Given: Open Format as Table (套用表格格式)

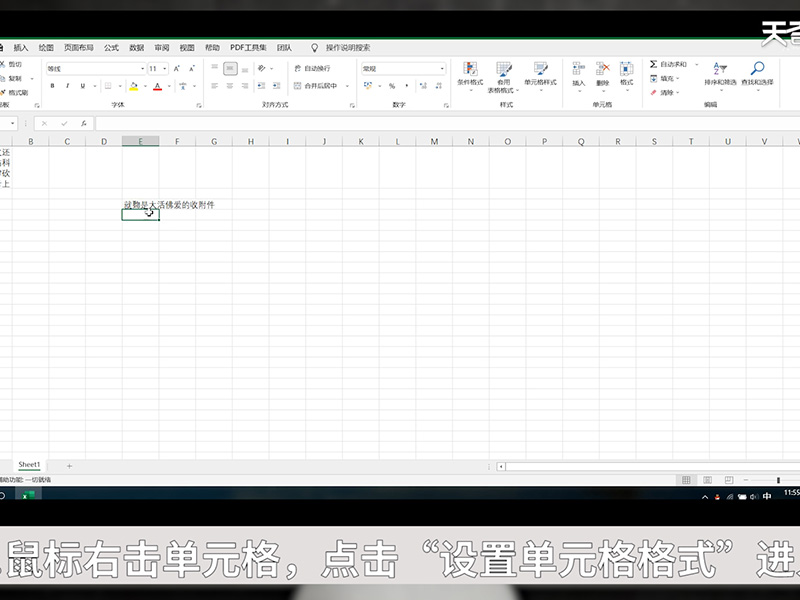Looking at the screenshot, I should pyautogui.click(x=504, y=78).
